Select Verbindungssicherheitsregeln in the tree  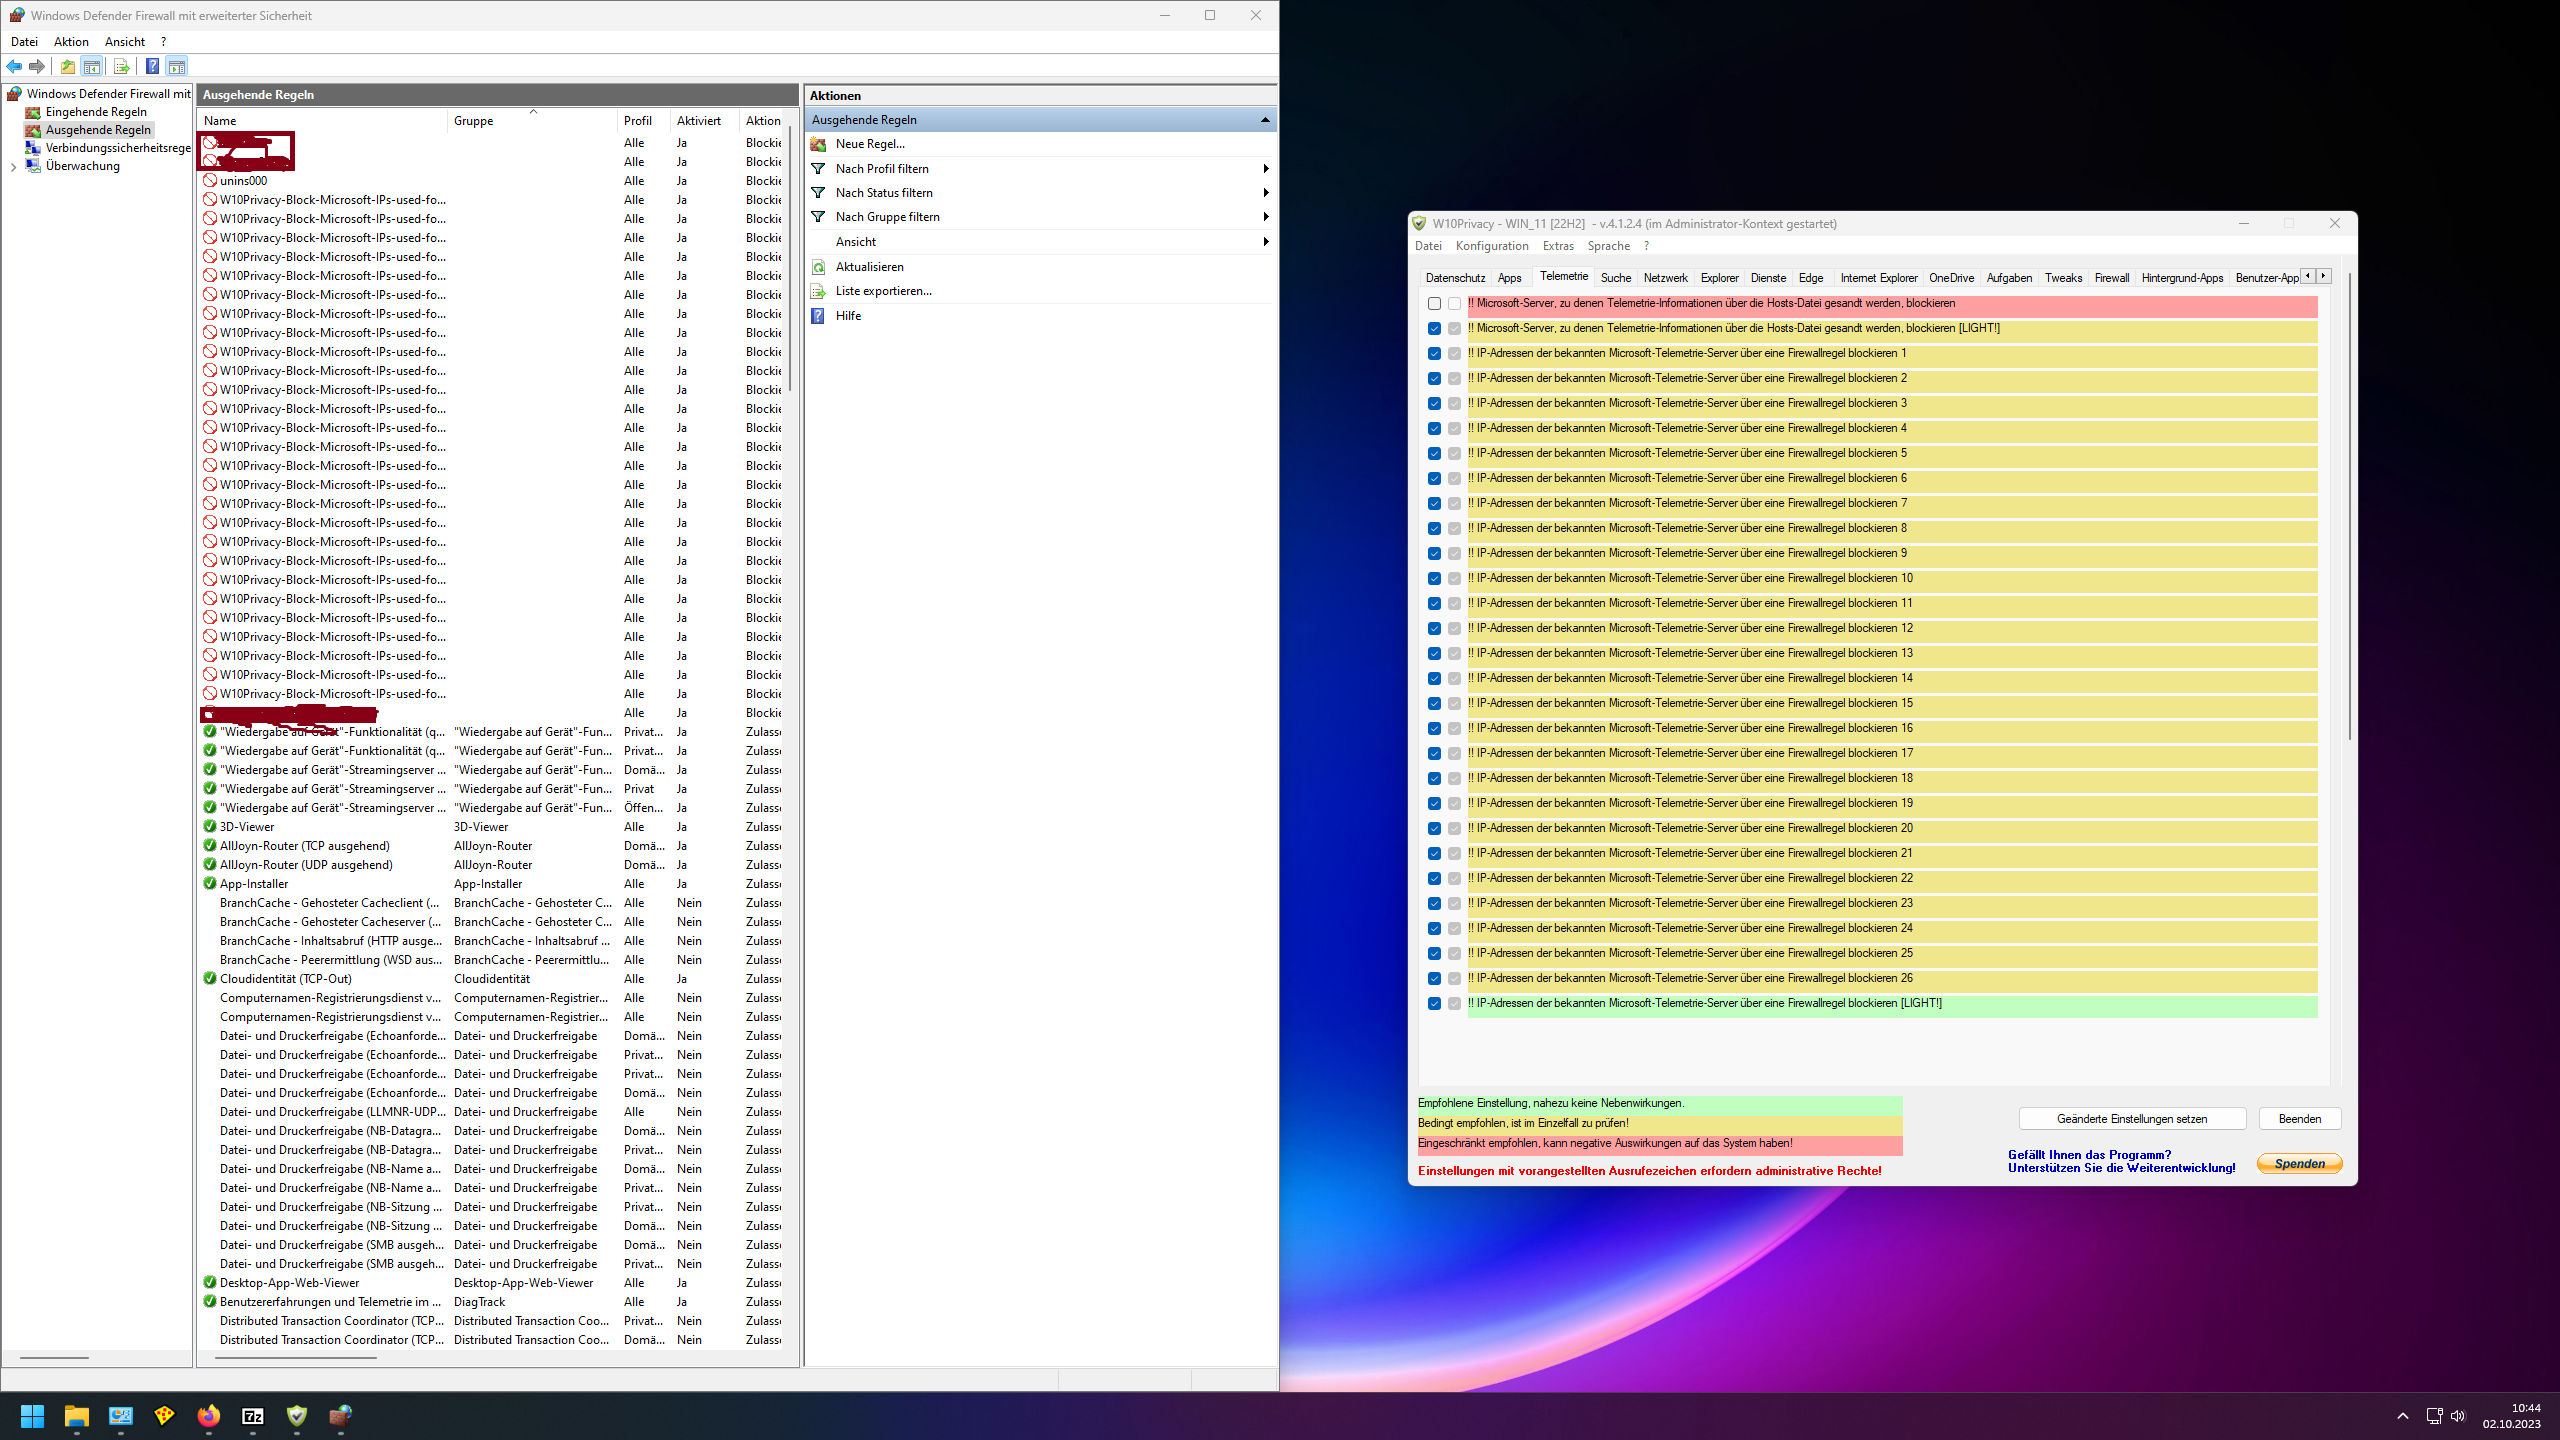[118, 148]
